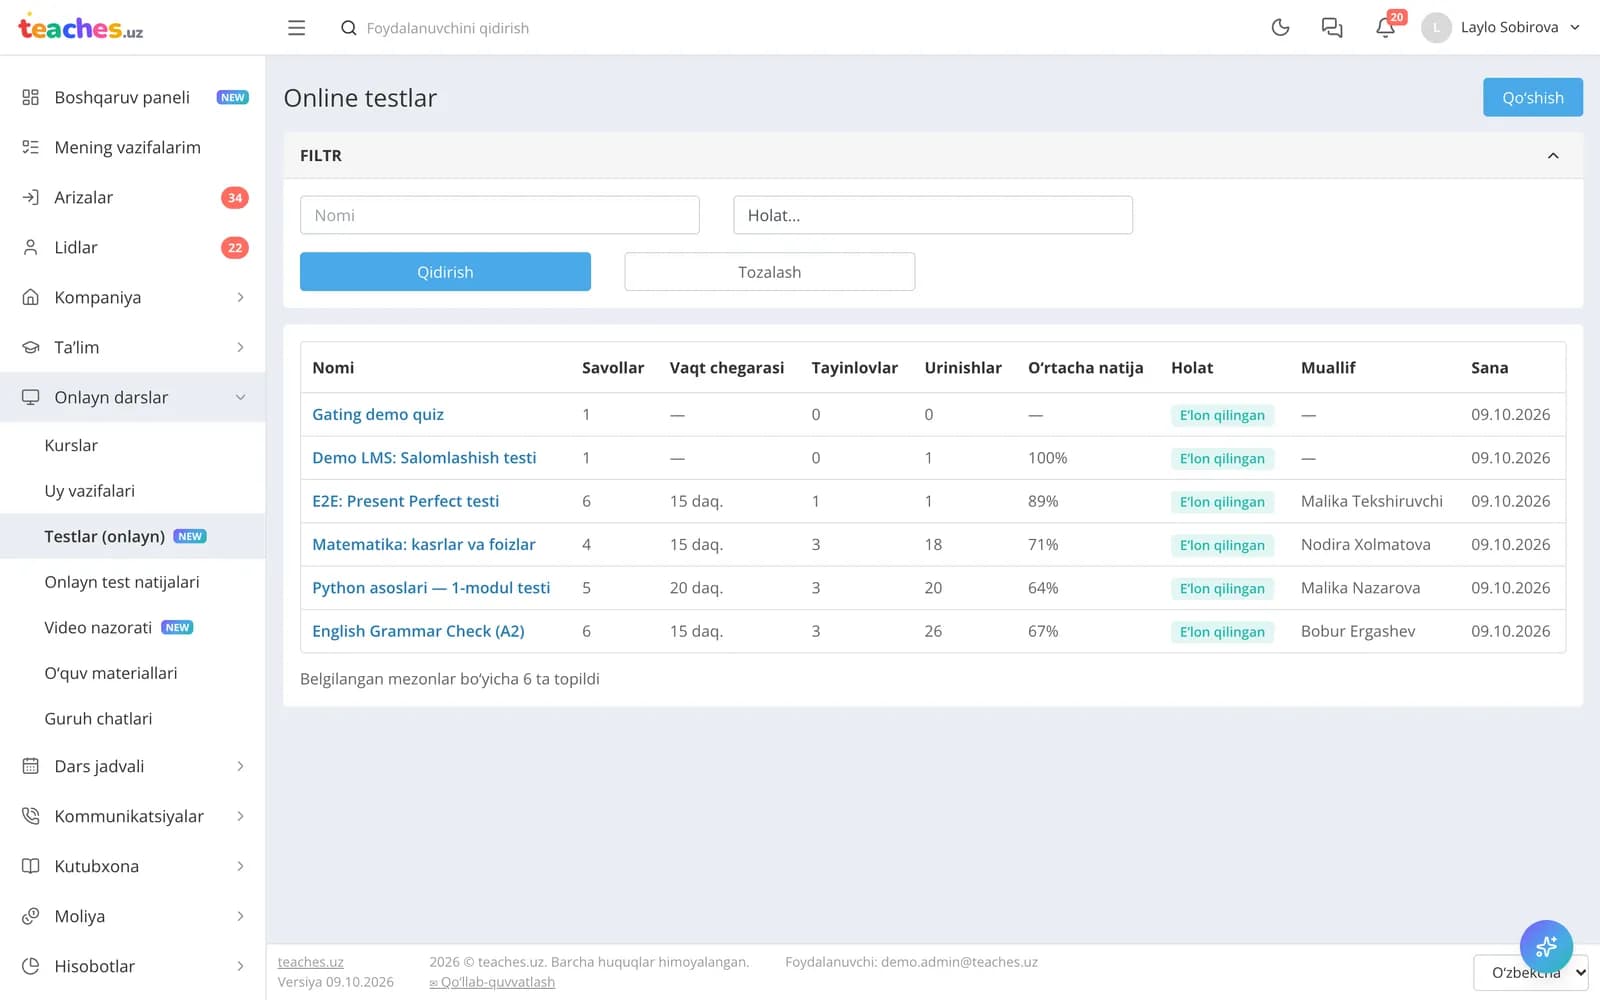Open notifications bell icon

coord(1385,28)
